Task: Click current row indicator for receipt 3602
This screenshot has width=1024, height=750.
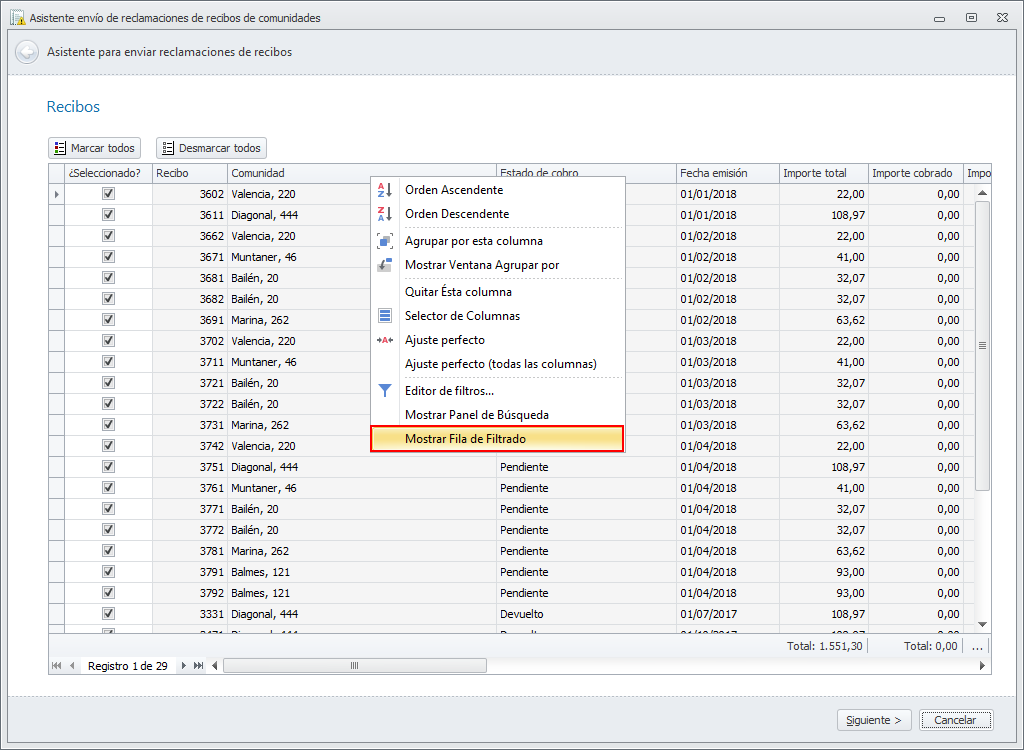Action: (57, 194)
